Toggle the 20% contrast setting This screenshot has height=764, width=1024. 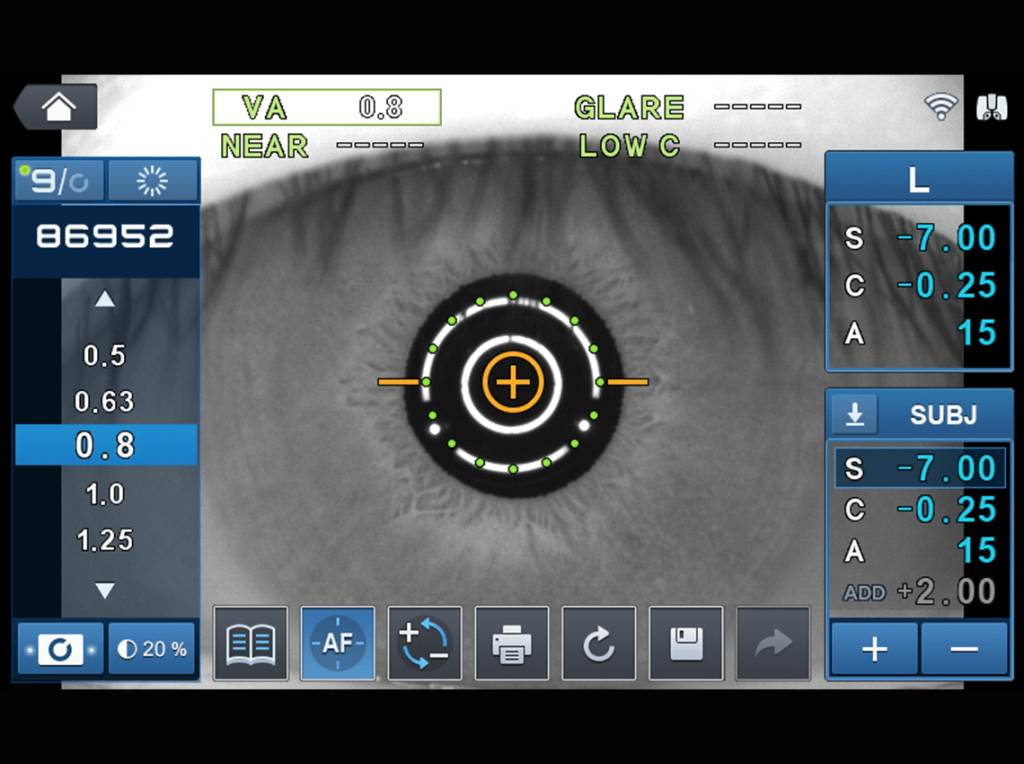[x=152, y=649]
